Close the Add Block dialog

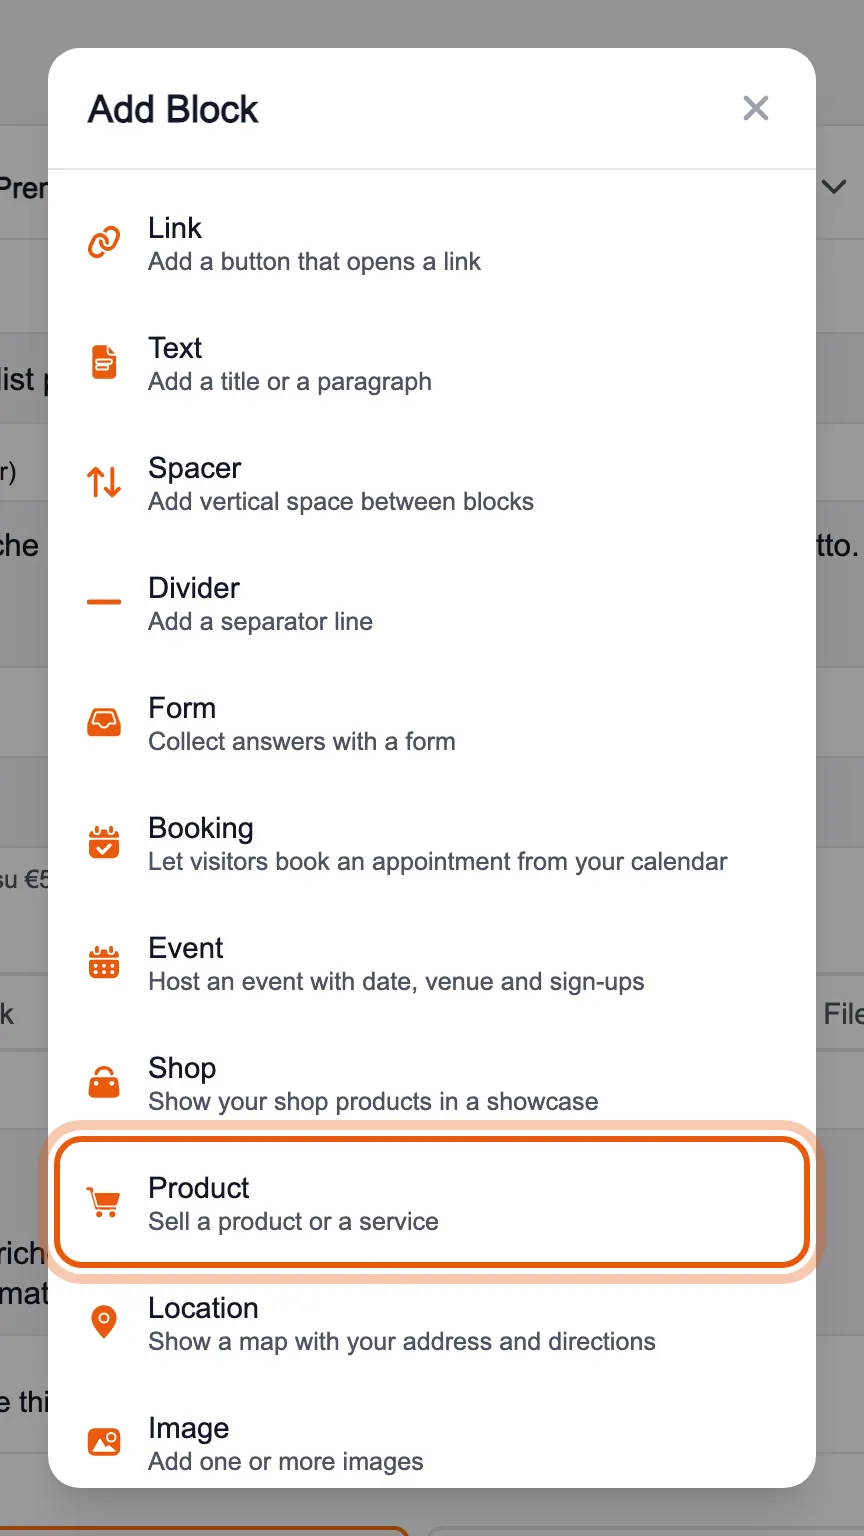[x=756, y=108]
